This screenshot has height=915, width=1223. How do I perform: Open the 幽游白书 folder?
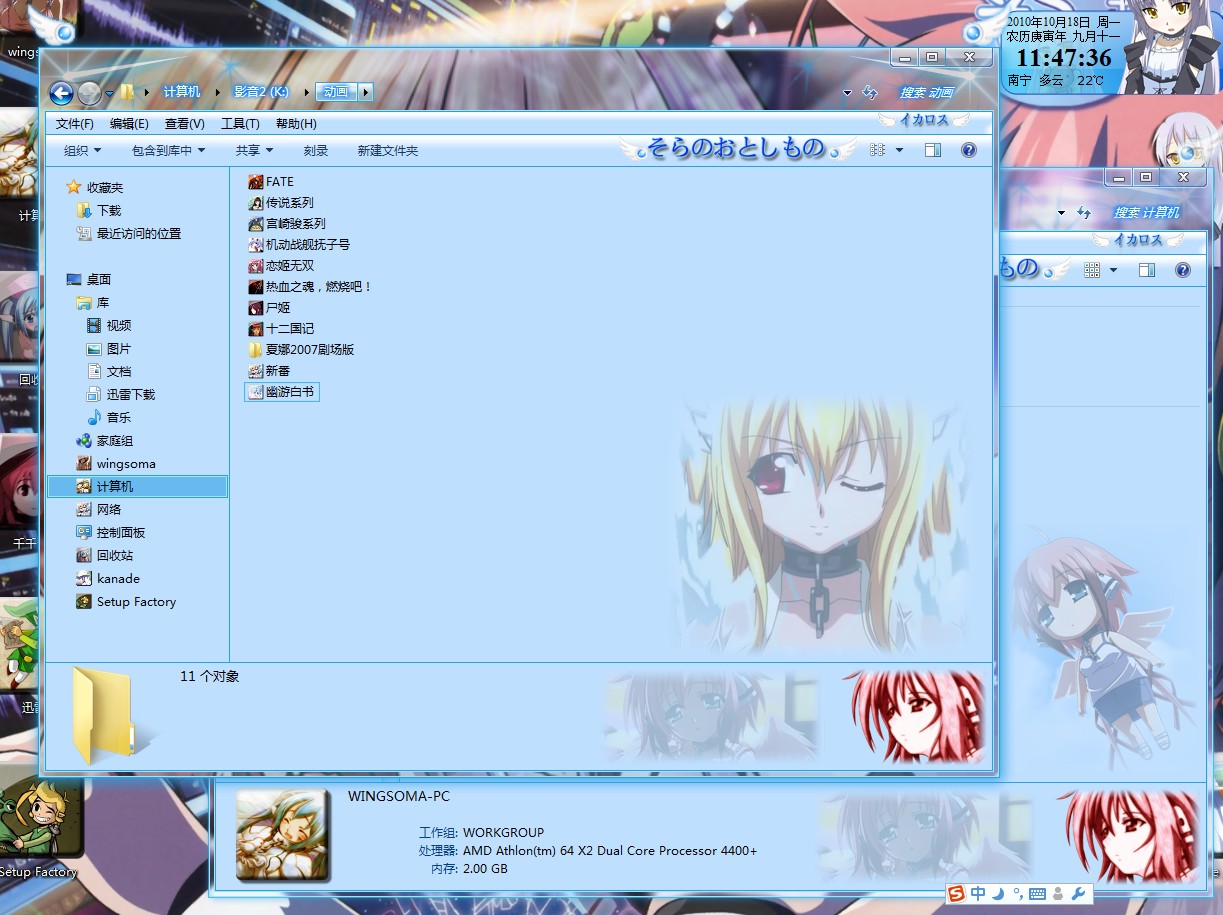[283, 391]
